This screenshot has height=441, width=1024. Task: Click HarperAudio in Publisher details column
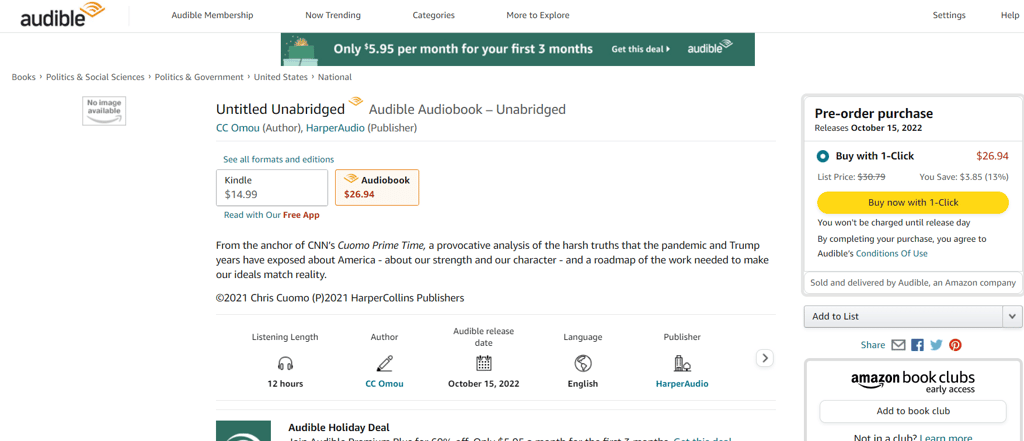682,384
